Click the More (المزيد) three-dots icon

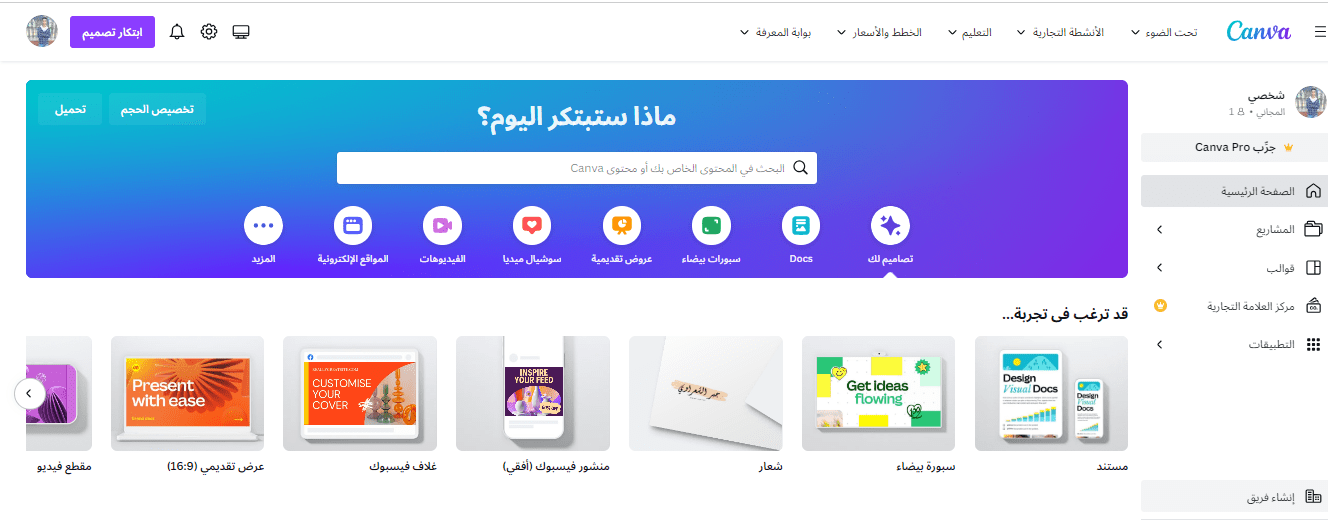click(x=264, y=226)
